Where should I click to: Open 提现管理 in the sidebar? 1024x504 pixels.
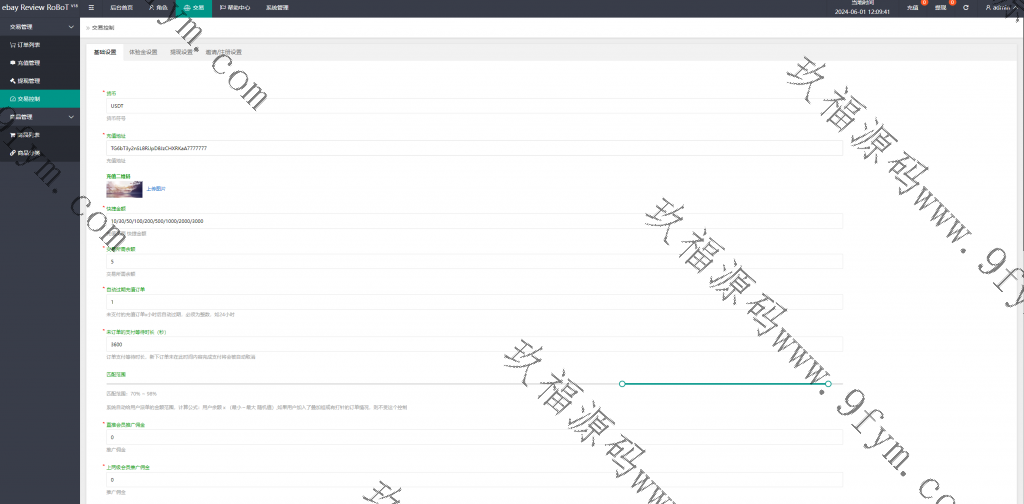click(x=26, y=80)
